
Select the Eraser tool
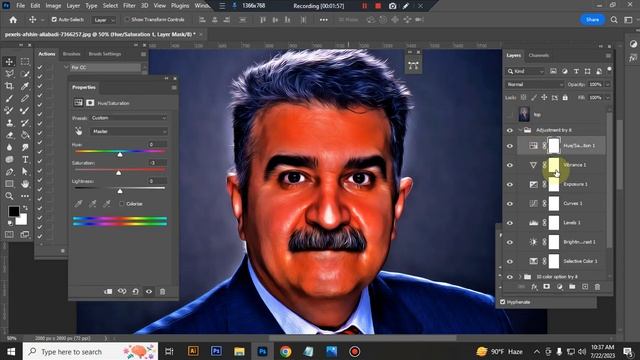pyautogui.click(x=9, y=135)
